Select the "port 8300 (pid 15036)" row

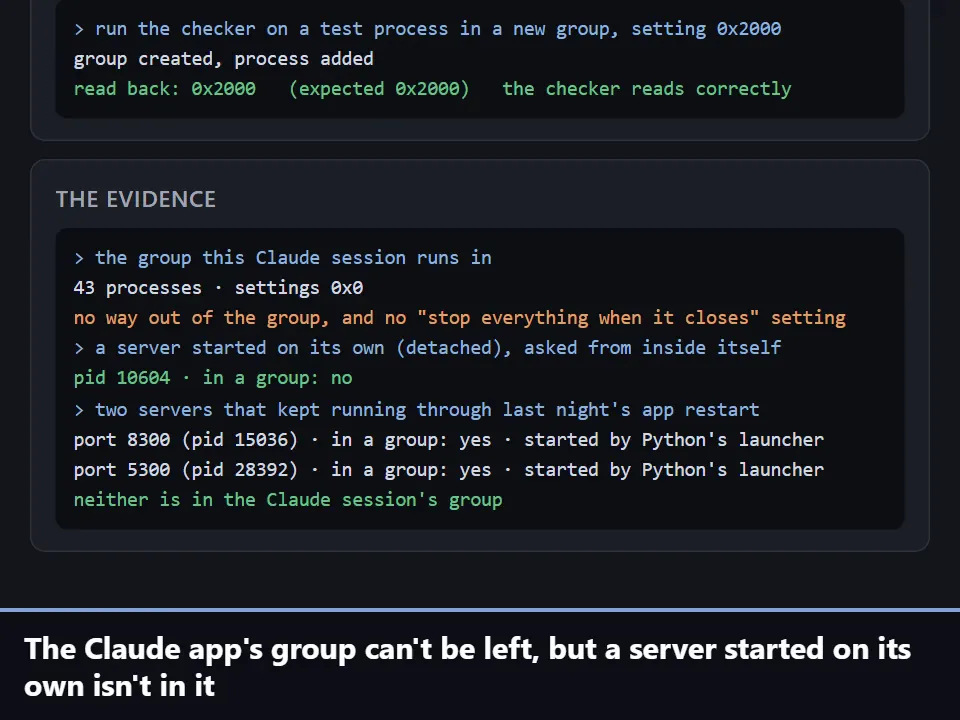(449, 440)
